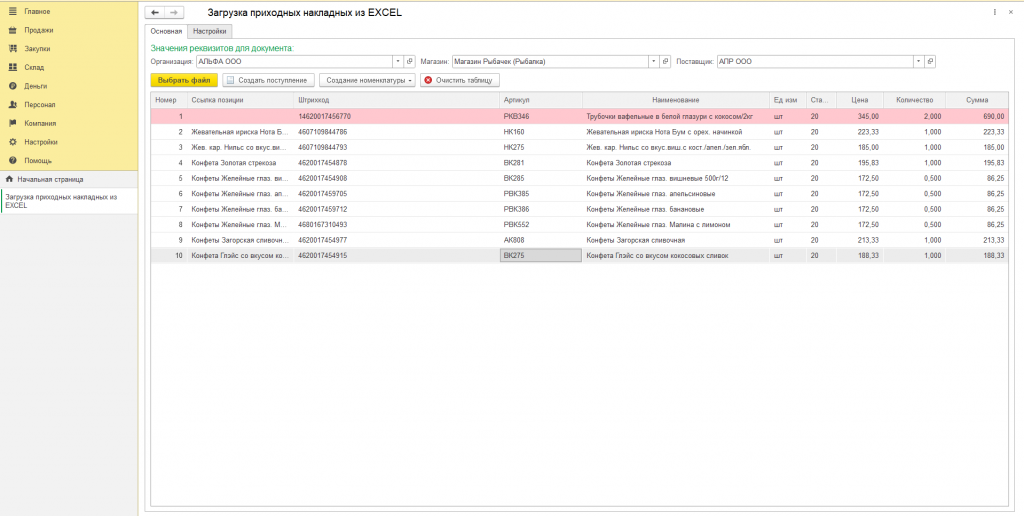This screenshot has width=1024, height=516.
Task: Open the Персонал section in sidebar
Action: point(40,104)
